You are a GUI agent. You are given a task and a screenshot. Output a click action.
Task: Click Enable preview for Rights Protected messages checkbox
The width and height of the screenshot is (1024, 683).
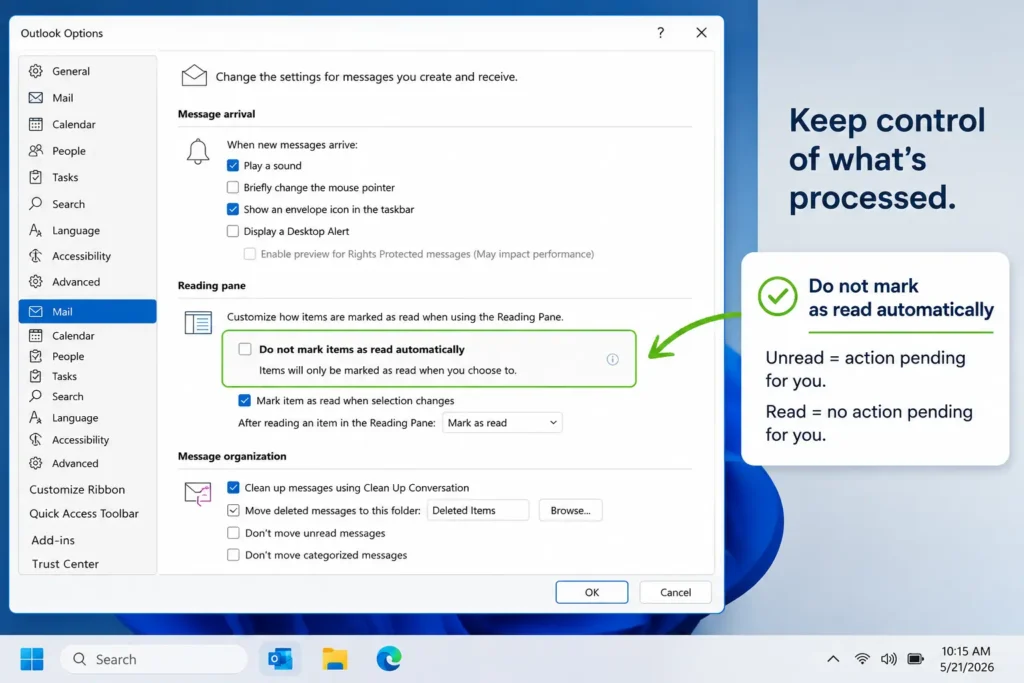[x=249, y=253]
